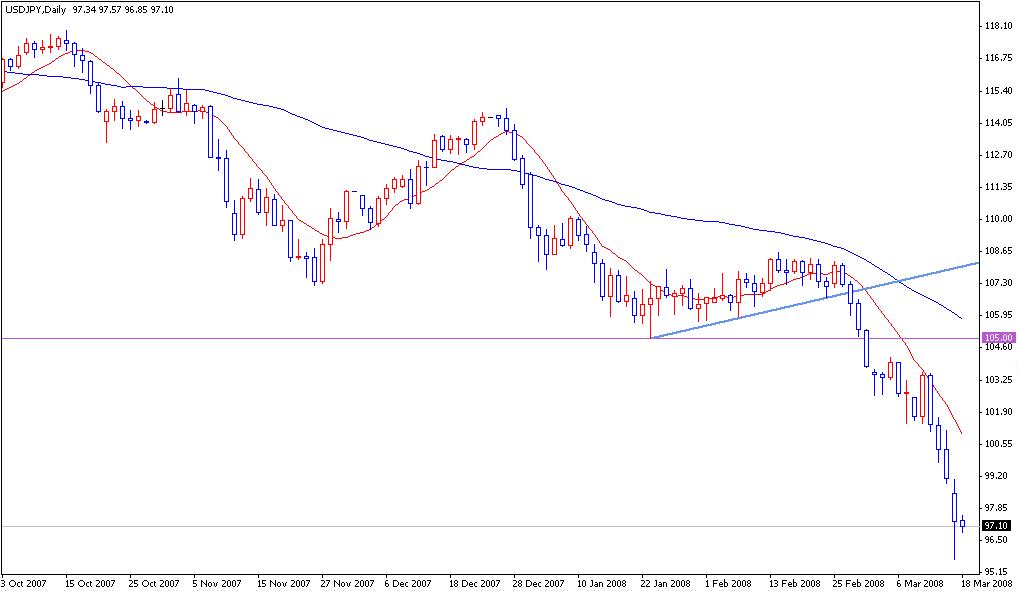Click the 108.65 price axis label

click(999, 251)
